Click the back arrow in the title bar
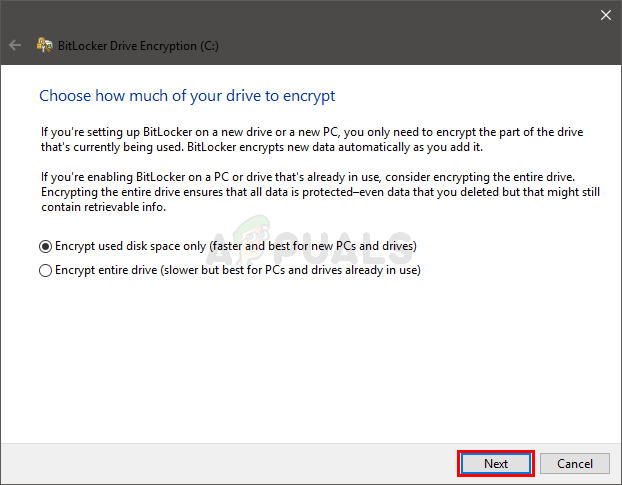 coord(15,45)
